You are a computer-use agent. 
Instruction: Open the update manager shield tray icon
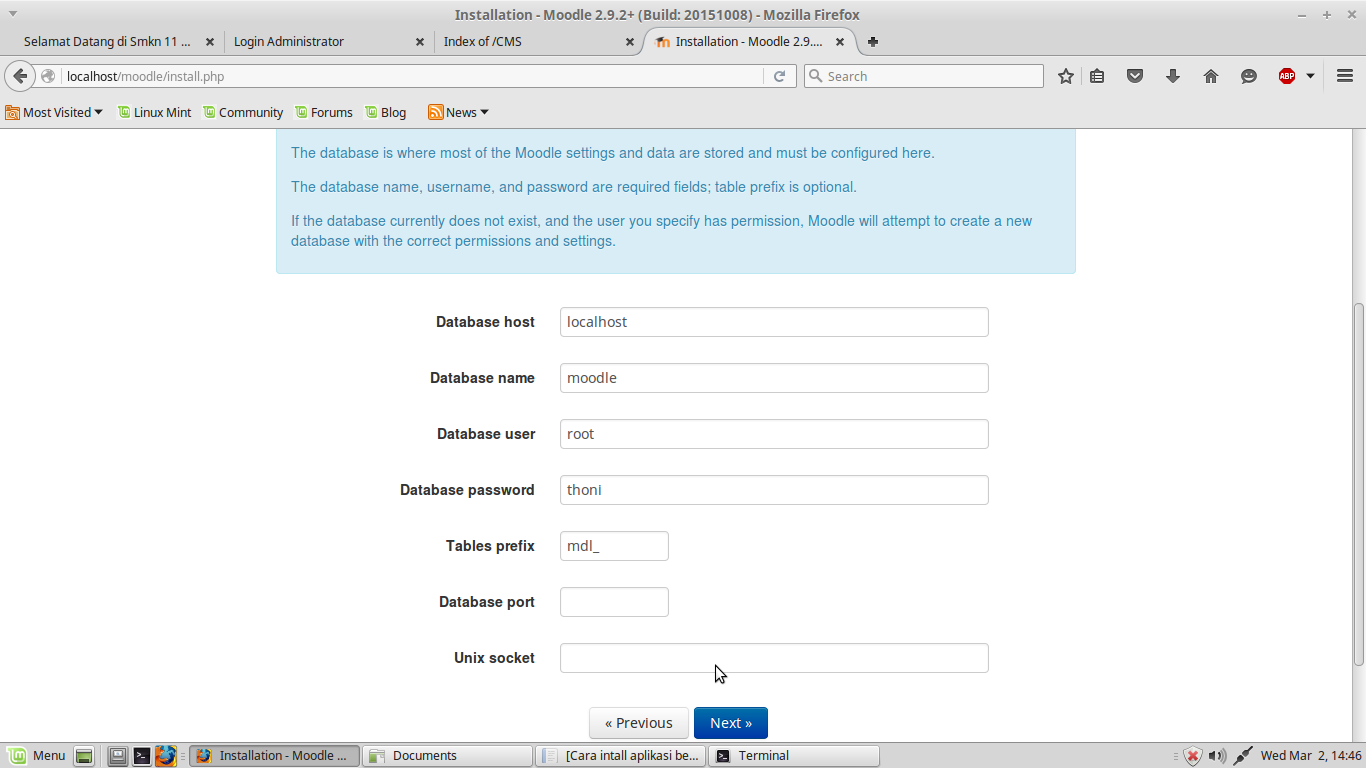pyautogui.click(x=1192, y=756)
